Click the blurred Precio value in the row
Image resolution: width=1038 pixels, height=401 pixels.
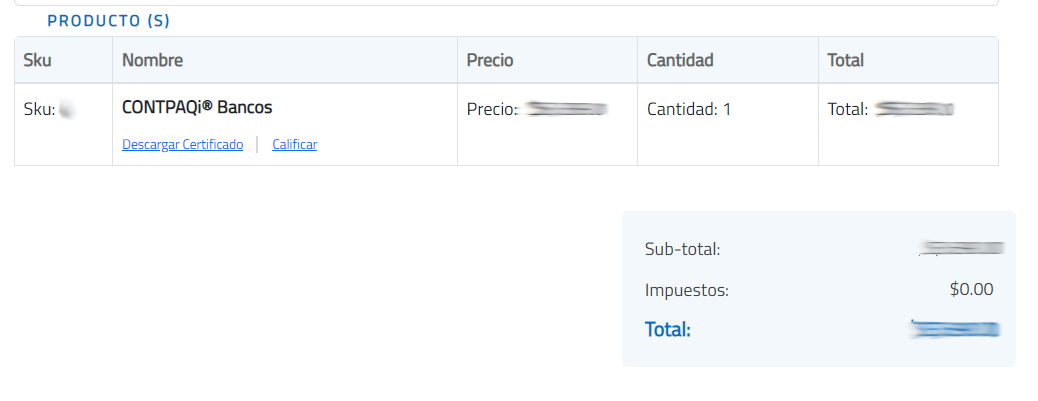[566, 109]
